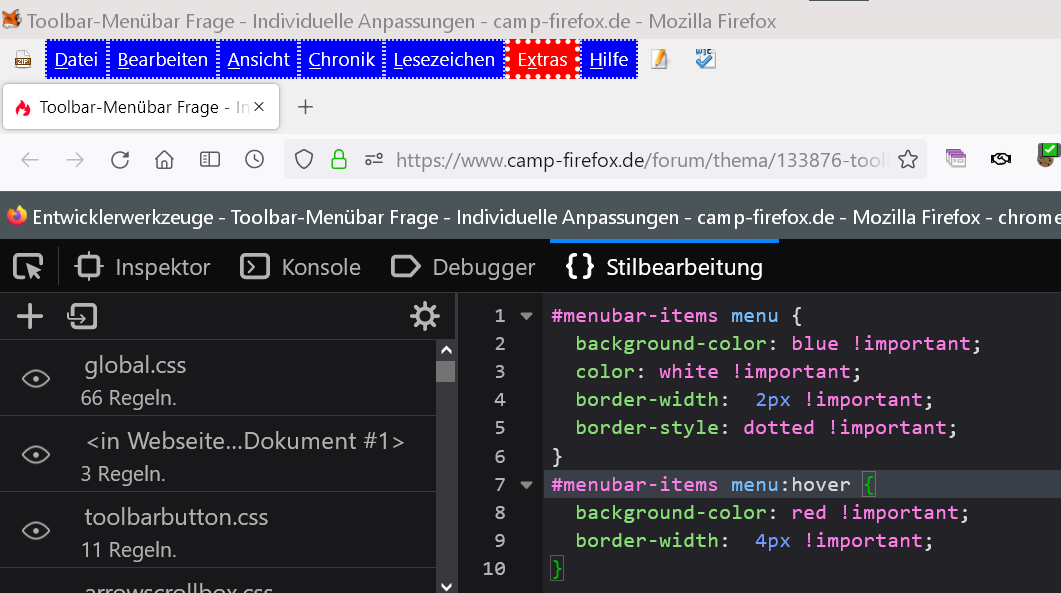Click '11 Regeln.' under toolbarbutton.css

pos(129,550)
